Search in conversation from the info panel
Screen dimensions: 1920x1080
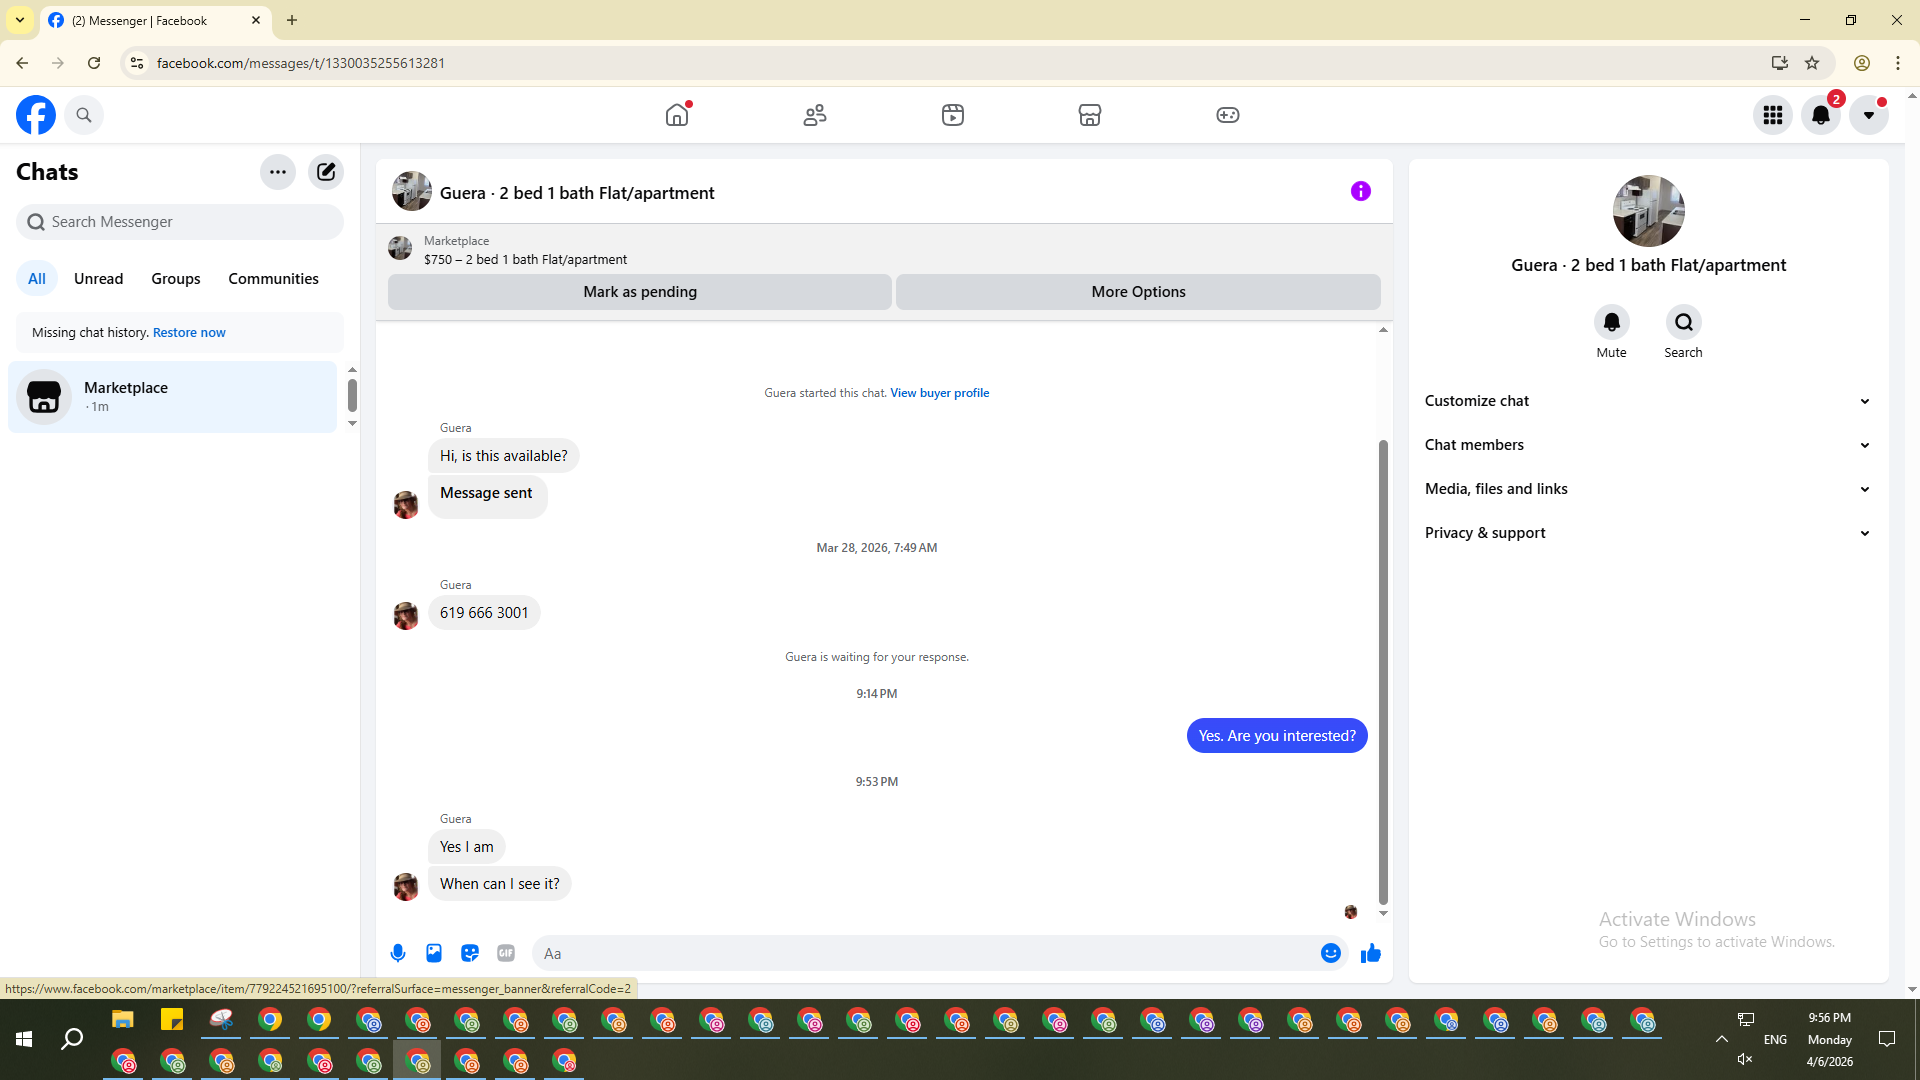coord(1684,322)
